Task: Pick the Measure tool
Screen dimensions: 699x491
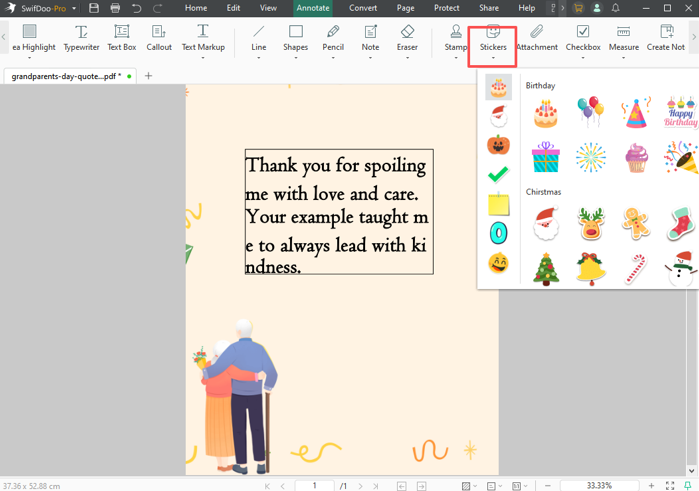Action: coord(623,38)
